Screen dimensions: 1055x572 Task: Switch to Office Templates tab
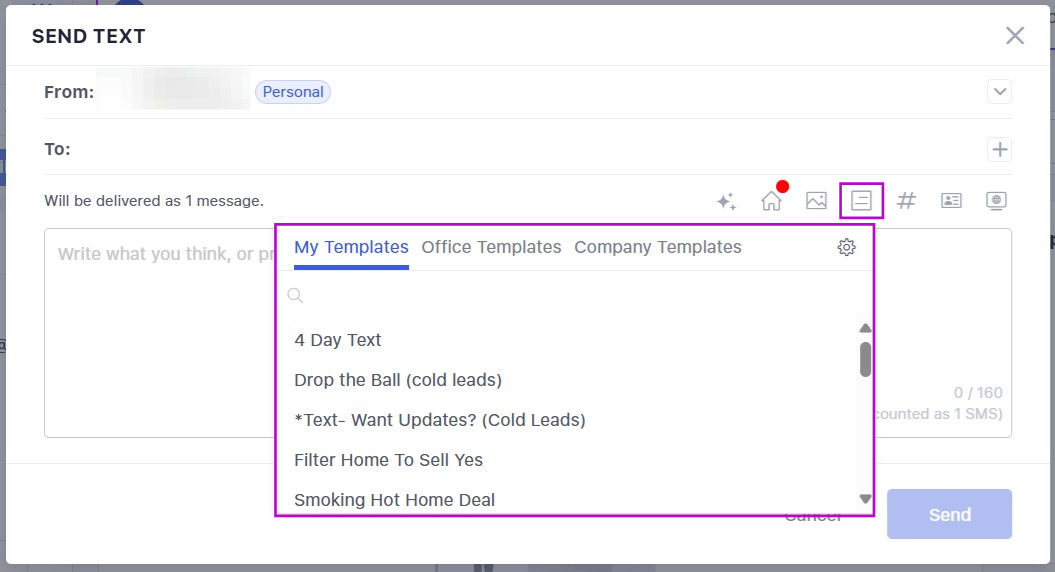[491, 247]
